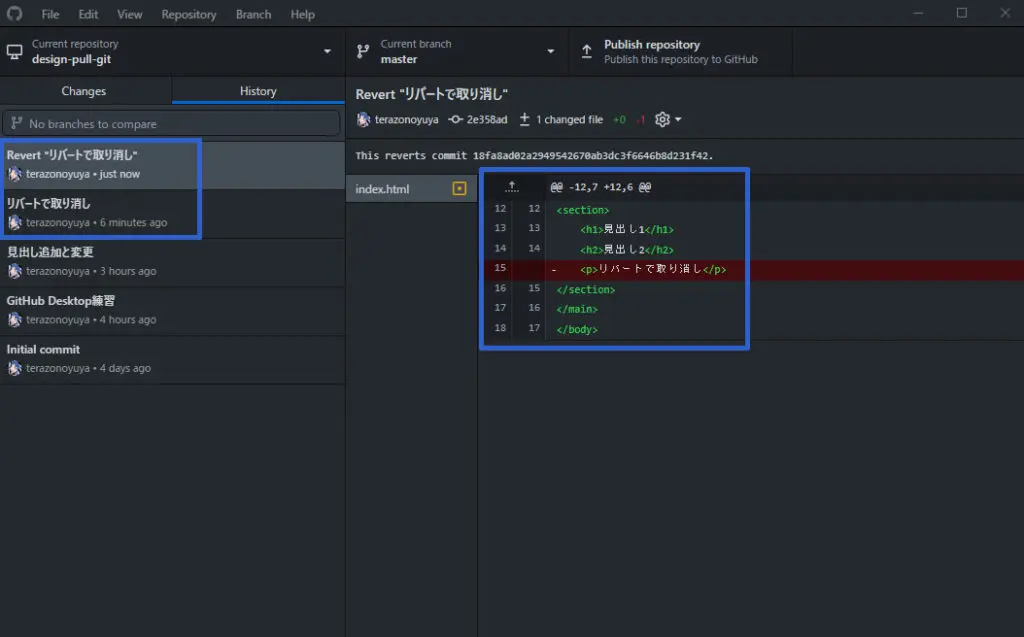
Task: Expand the Current branch master dropdown
Action: pos(457,52)
